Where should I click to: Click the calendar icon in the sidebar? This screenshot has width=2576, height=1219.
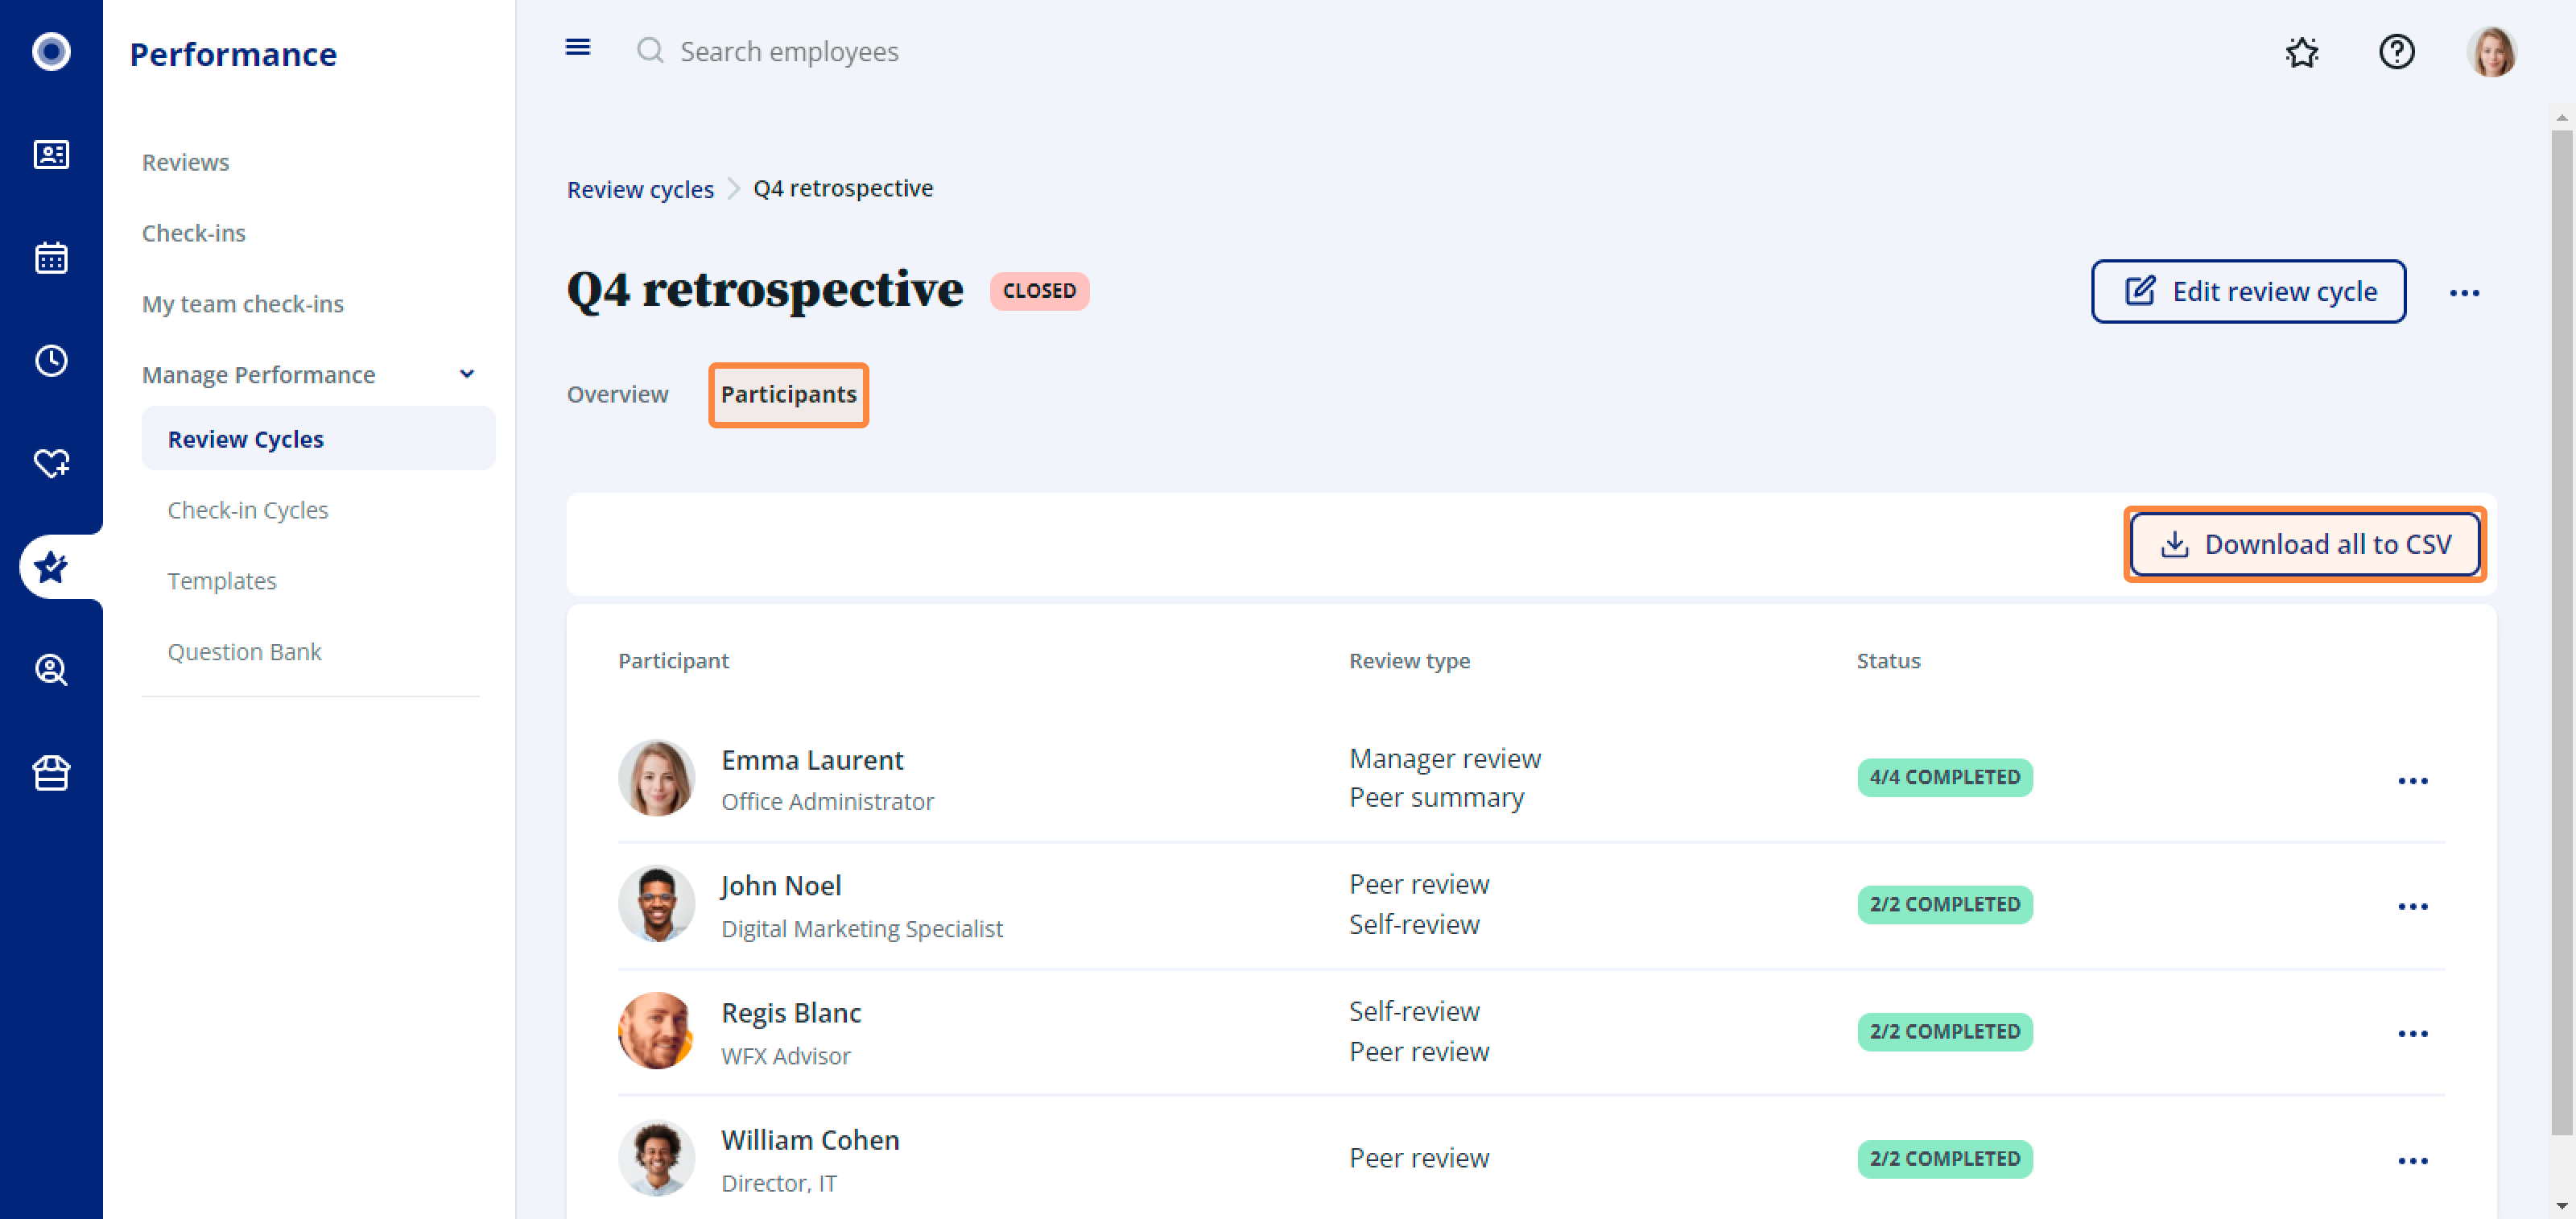pos(51,257)
